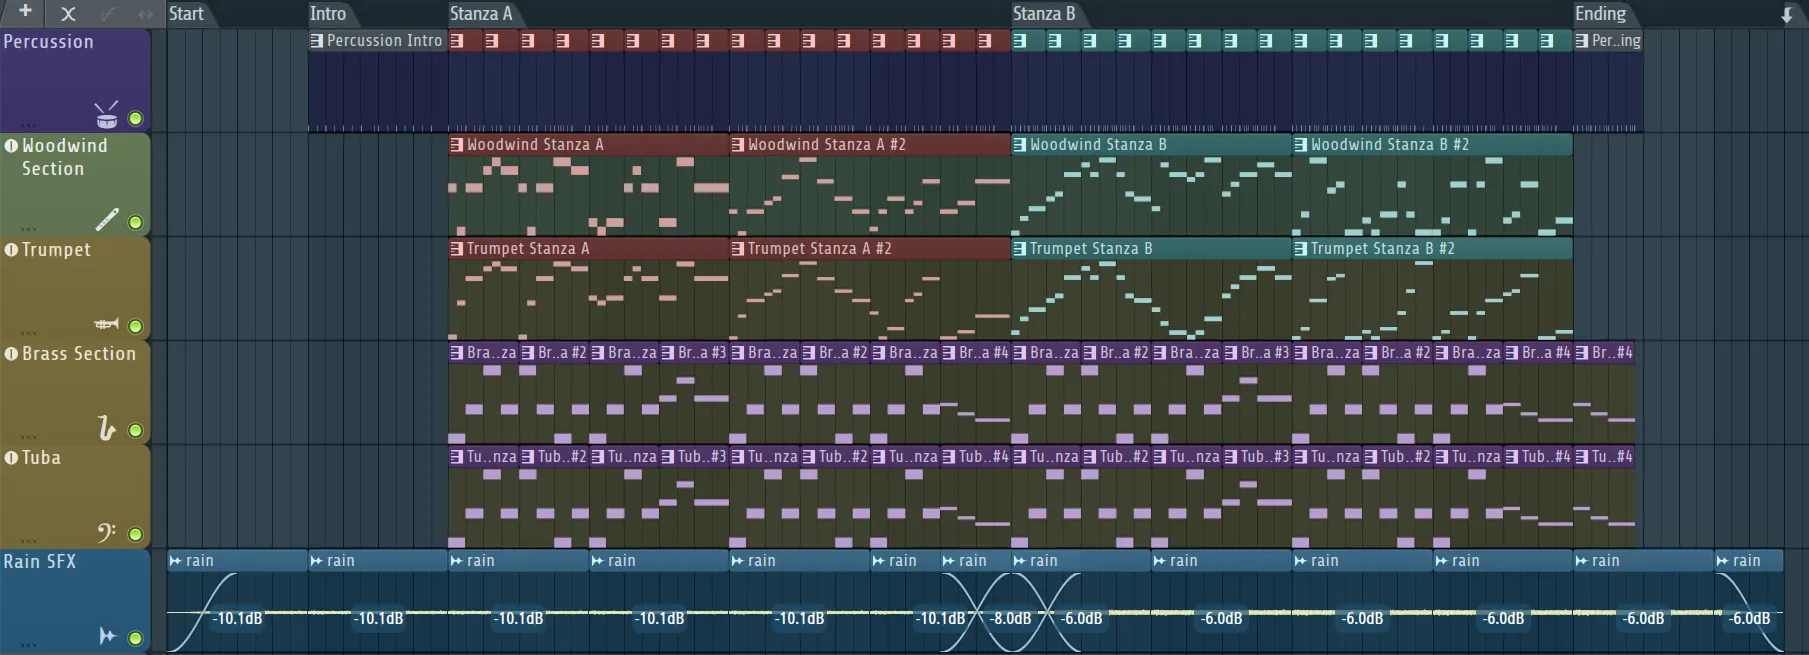Click the -8.0dB crossfade volume label in the rain clip
Image resolution: width=1809 pixels, height=655 pixels.
[1010, 618]
